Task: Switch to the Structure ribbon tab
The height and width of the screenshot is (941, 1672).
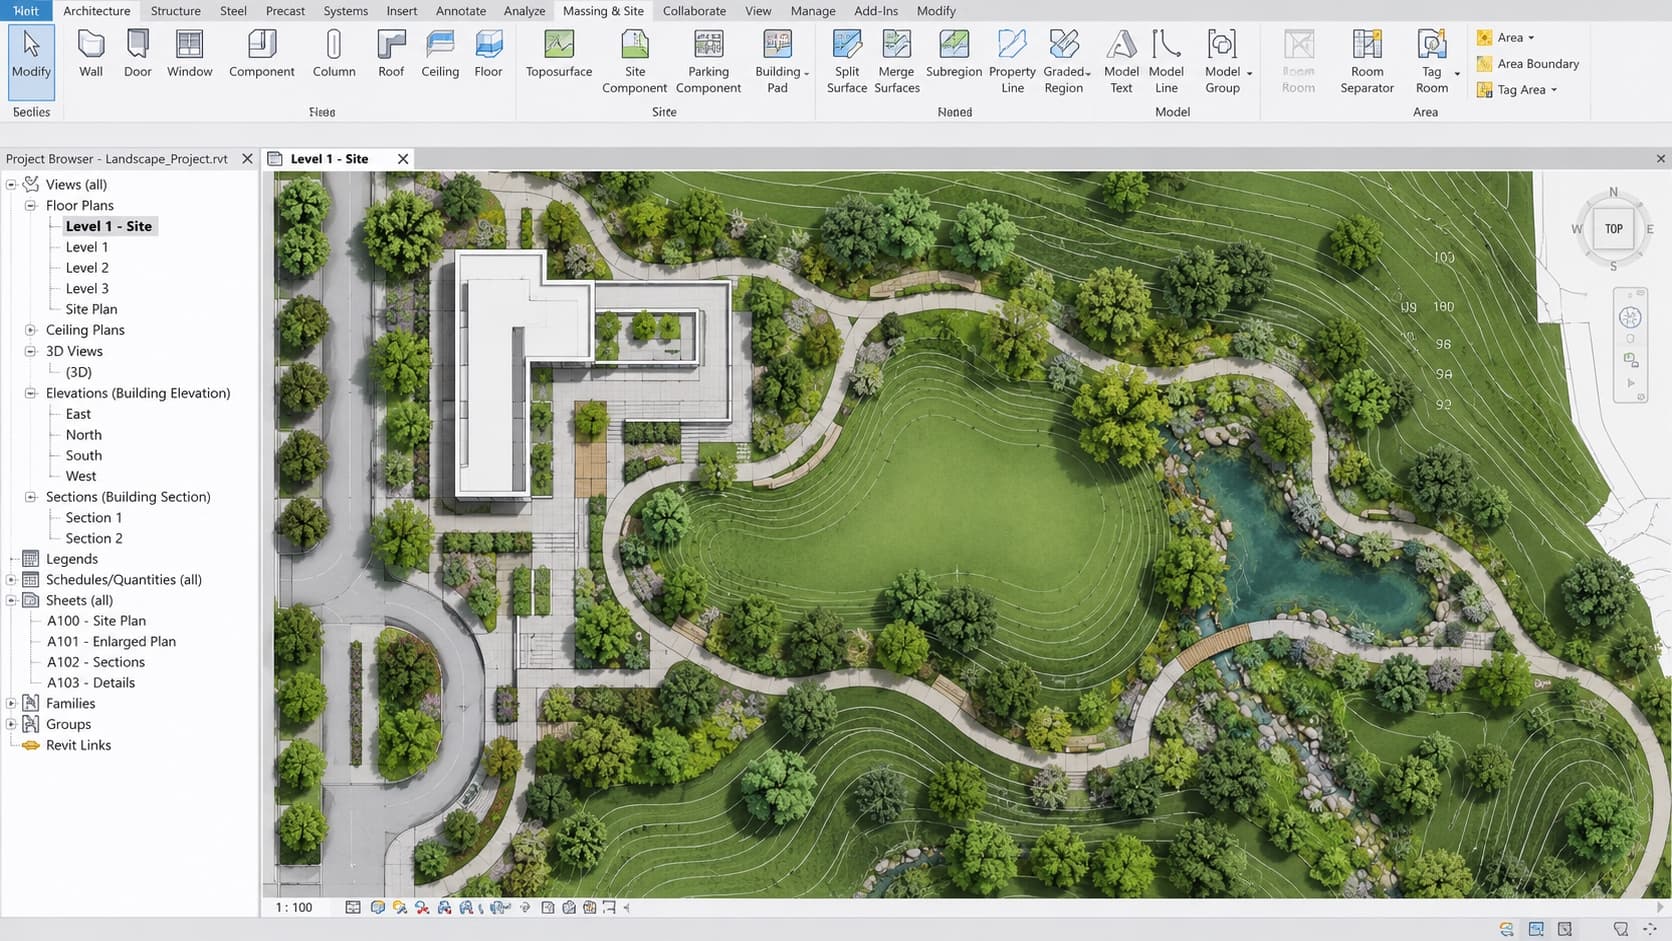Action: click(x=175, y=11)
